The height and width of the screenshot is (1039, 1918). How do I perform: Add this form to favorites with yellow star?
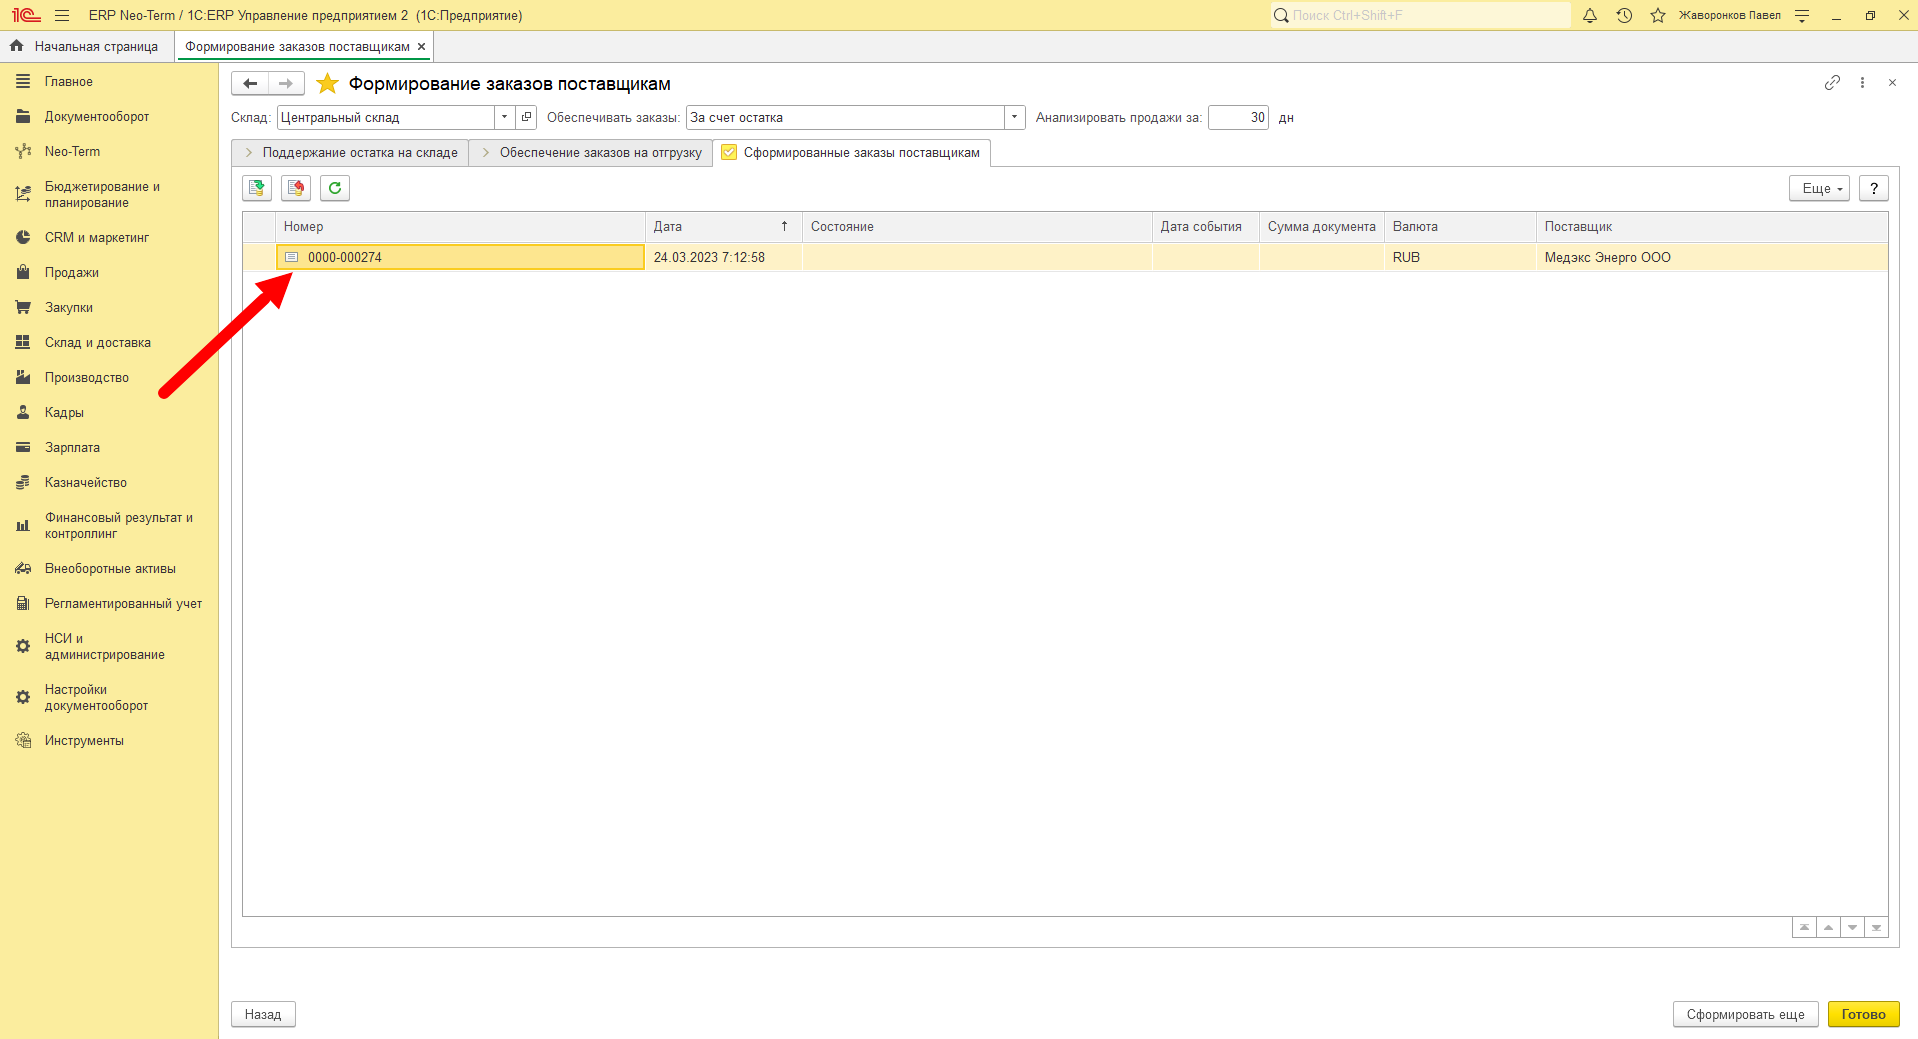pyautogui.click(x=327, y=84)
